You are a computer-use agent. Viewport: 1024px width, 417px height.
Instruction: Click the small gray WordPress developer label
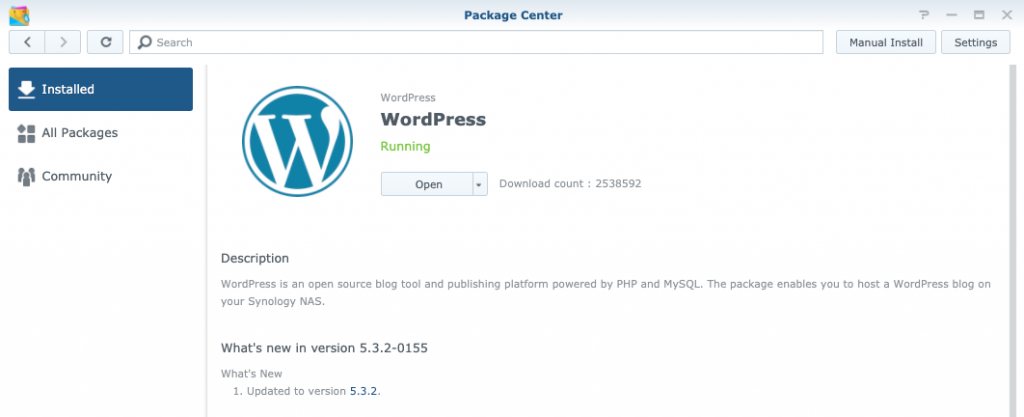408,98
